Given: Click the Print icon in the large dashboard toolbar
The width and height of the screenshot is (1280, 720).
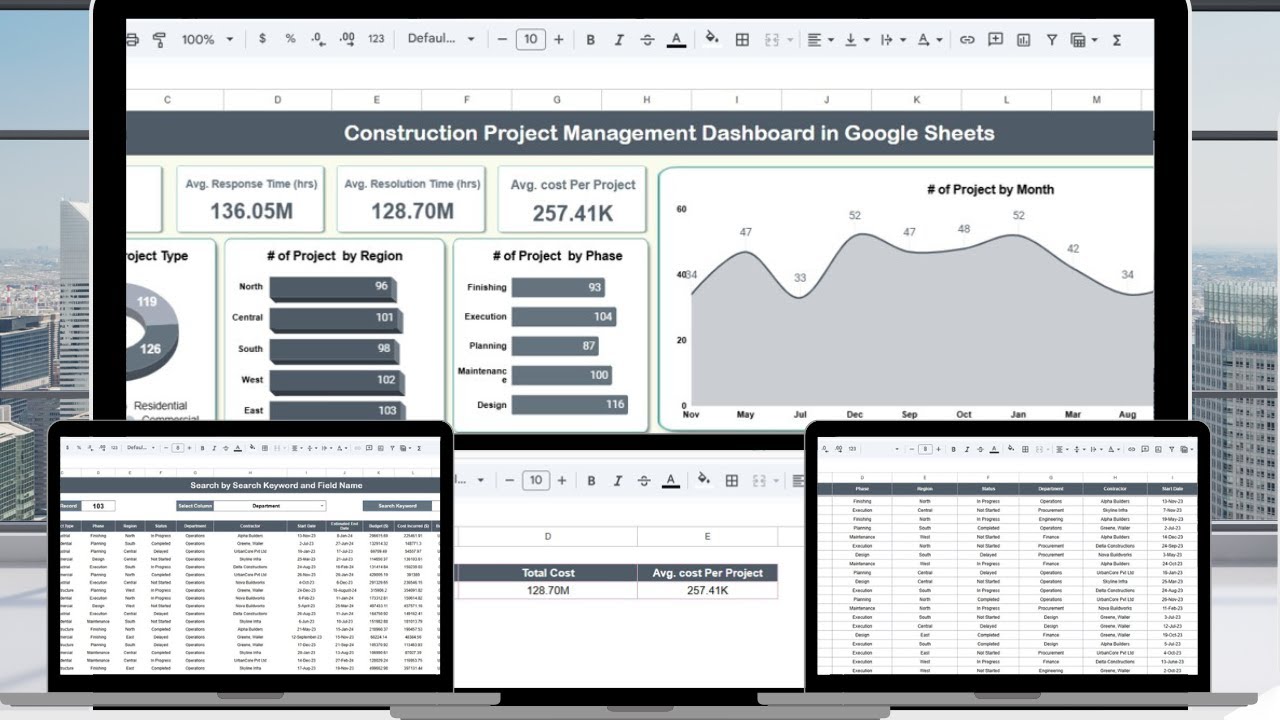Looking at the screenshot, I should [132, 39].
